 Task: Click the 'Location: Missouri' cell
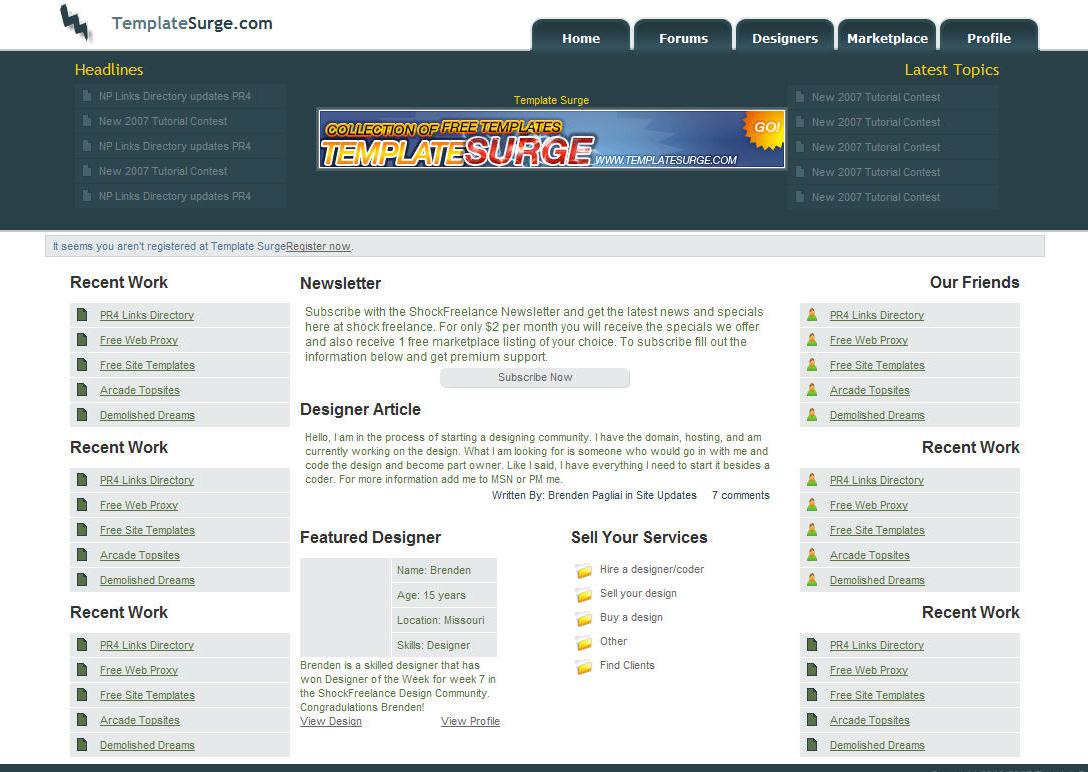pyautogui.click(x=444, y=620)
